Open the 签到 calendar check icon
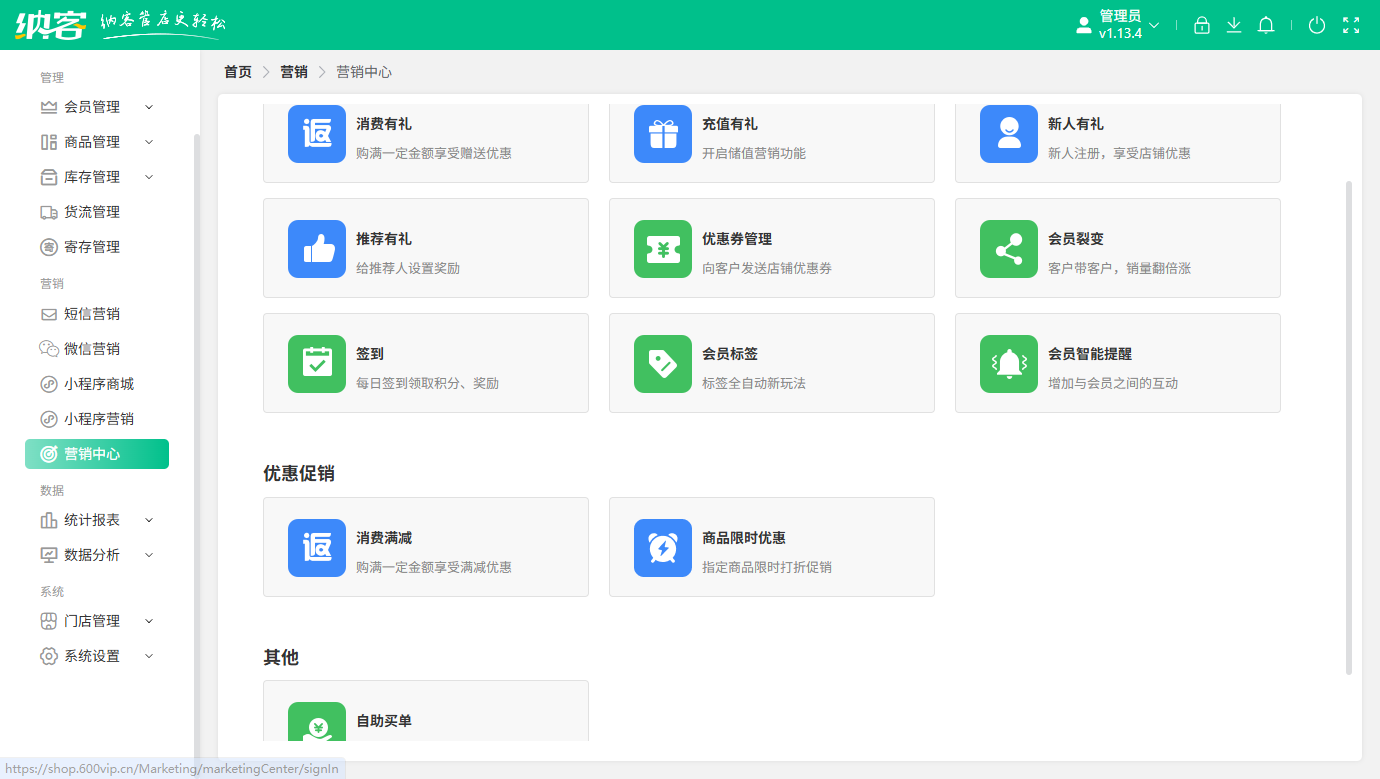The height and width of the screenshot is (779, 1380). click(x=317, y=364)
